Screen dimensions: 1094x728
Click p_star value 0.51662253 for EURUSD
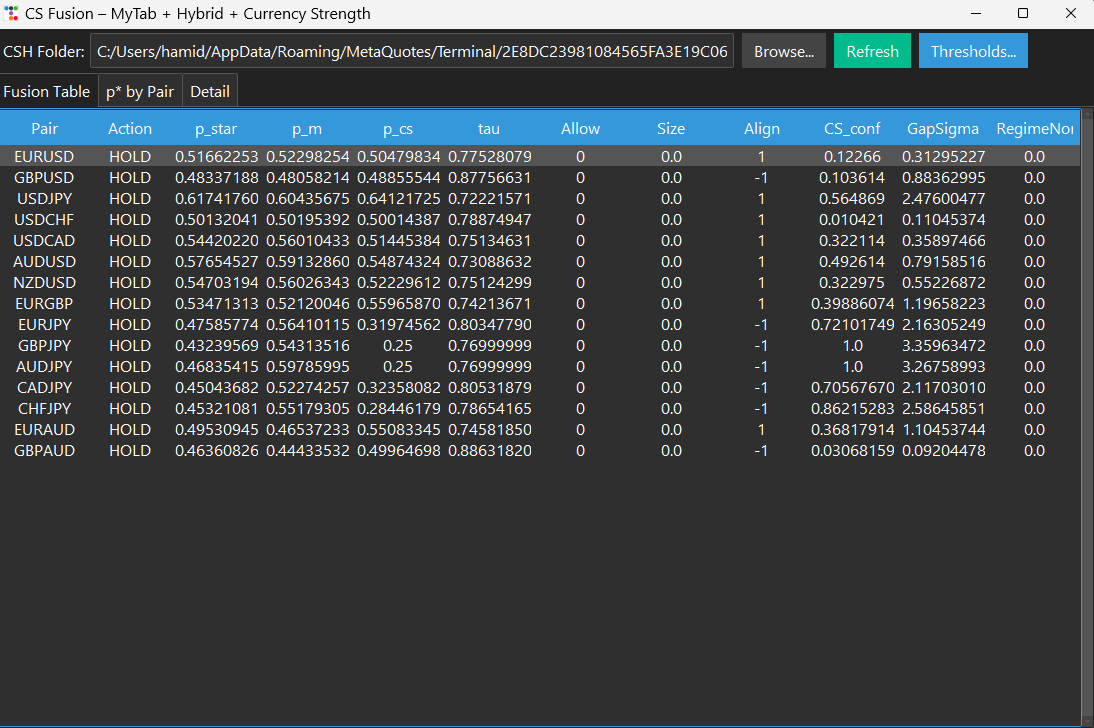tap(216, 156)
